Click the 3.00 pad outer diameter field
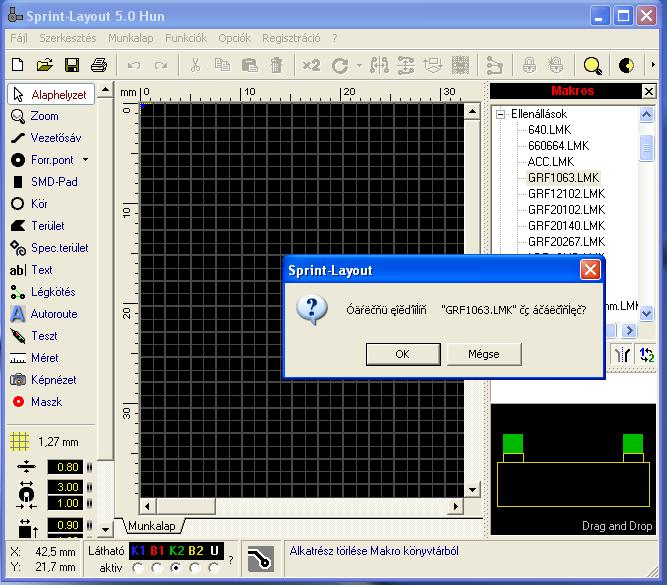 tap(66, 487)
